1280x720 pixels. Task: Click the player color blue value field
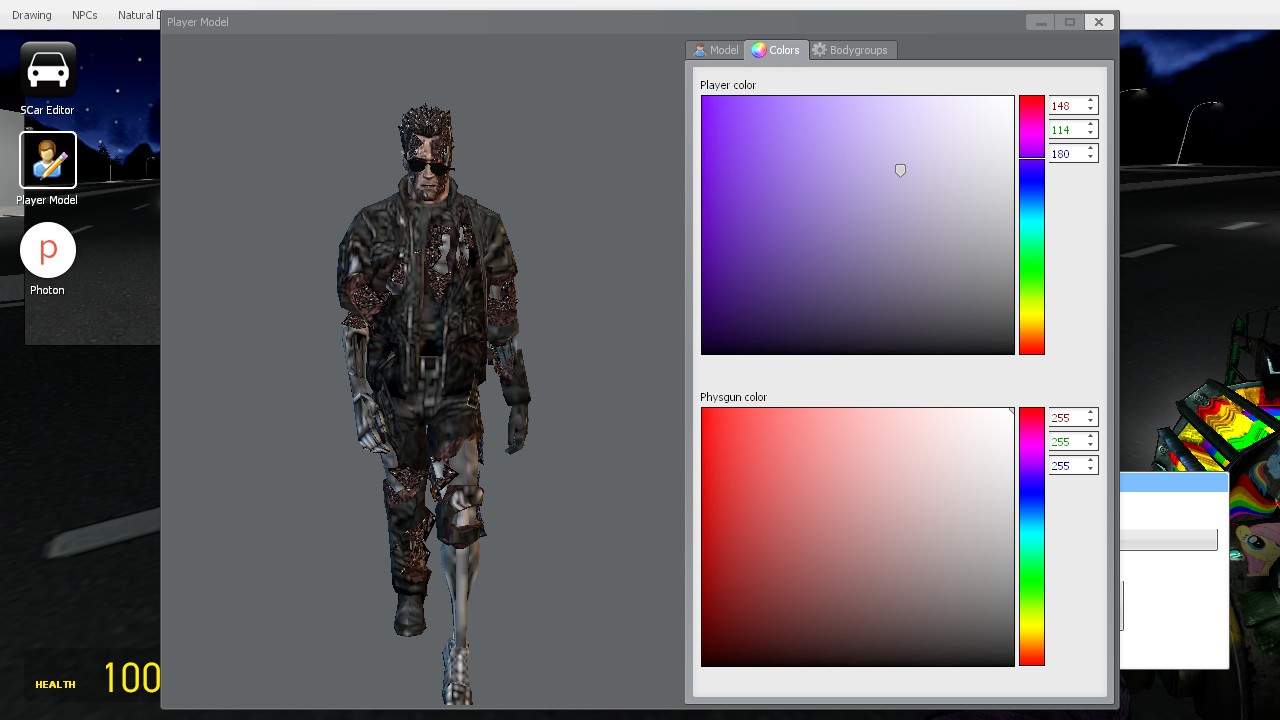click(x=1065, y=154)
